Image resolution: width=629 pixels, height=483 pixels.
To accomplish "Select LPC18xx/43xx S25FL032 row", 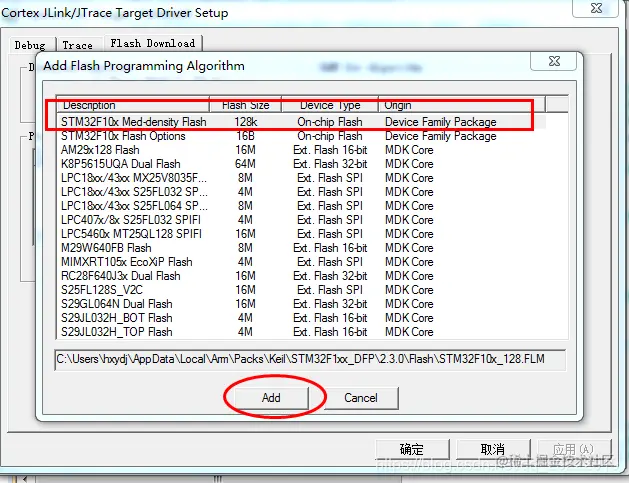I will [x=301, y=192].
